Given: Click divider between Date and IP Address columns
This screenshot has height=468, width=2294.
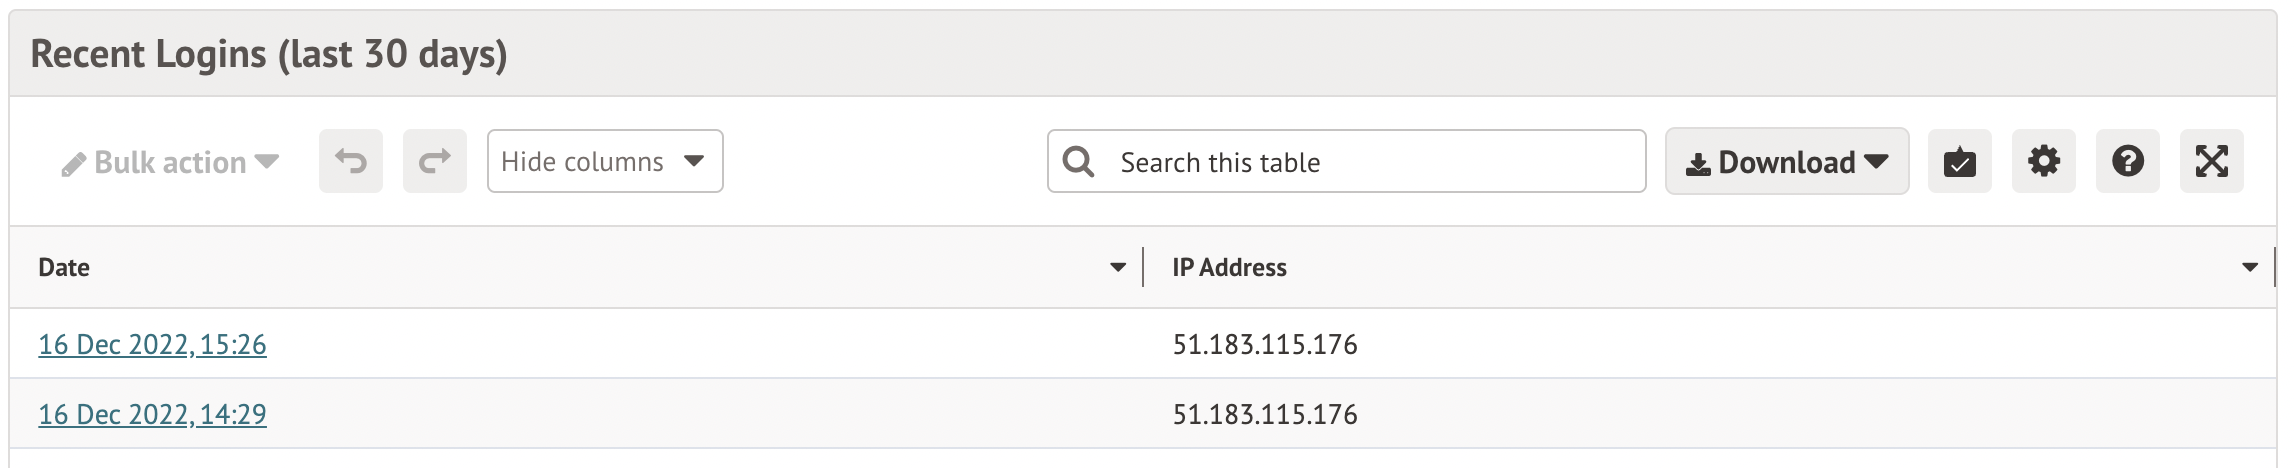Looking at the screenshot, I should (1143, 267).
